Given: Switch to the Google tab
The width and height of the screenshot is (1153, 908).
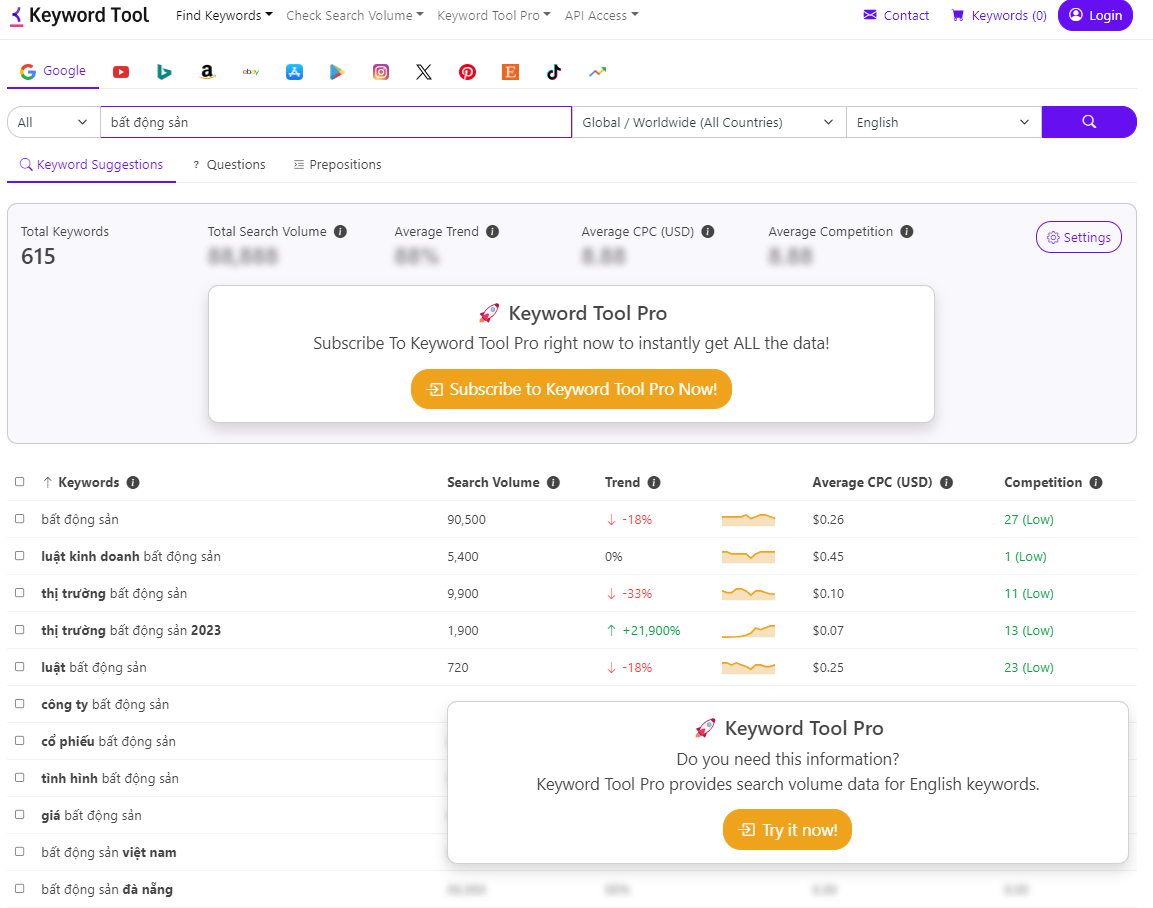Looking at the screenshot, I should pos(53,71).
